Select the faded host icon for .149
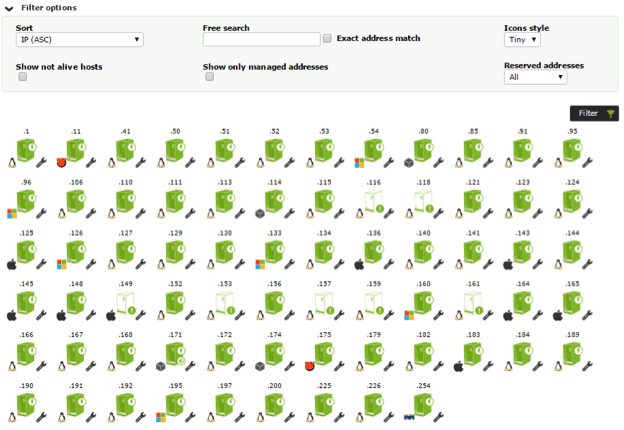 (126, 303)
